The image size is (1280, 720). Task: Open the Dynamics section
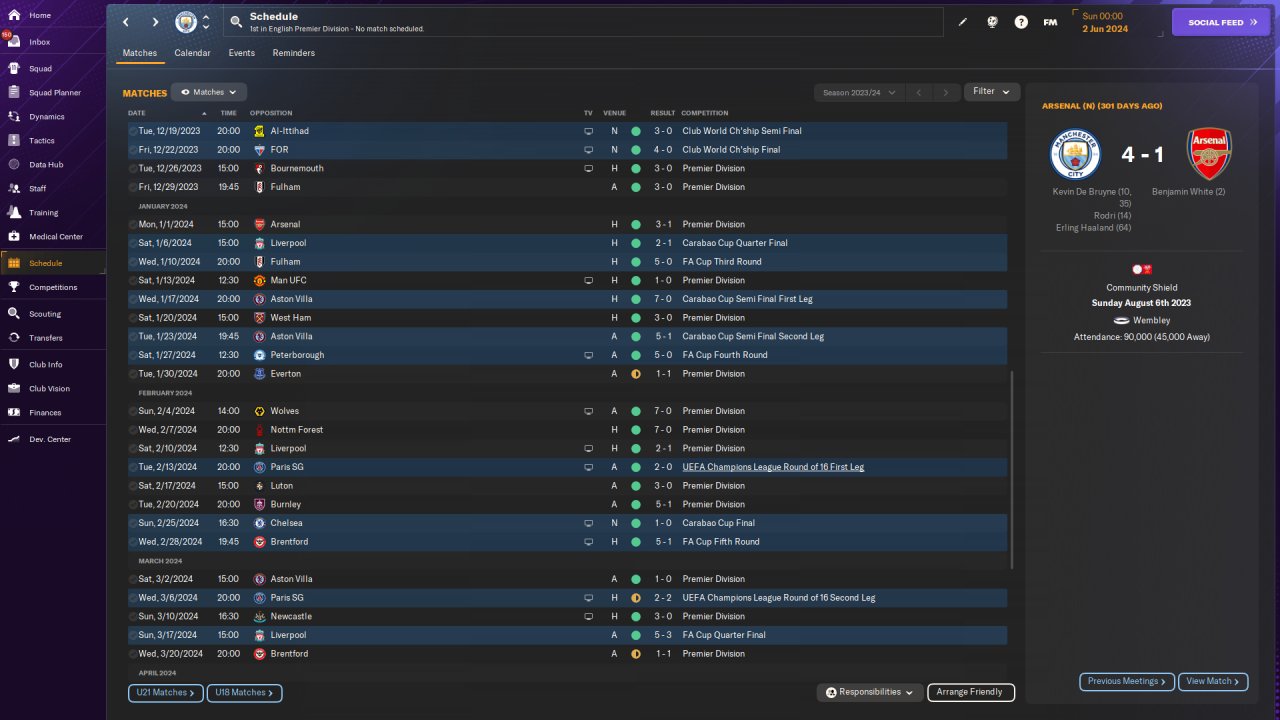pyautogui.click(x=46, y=117)
